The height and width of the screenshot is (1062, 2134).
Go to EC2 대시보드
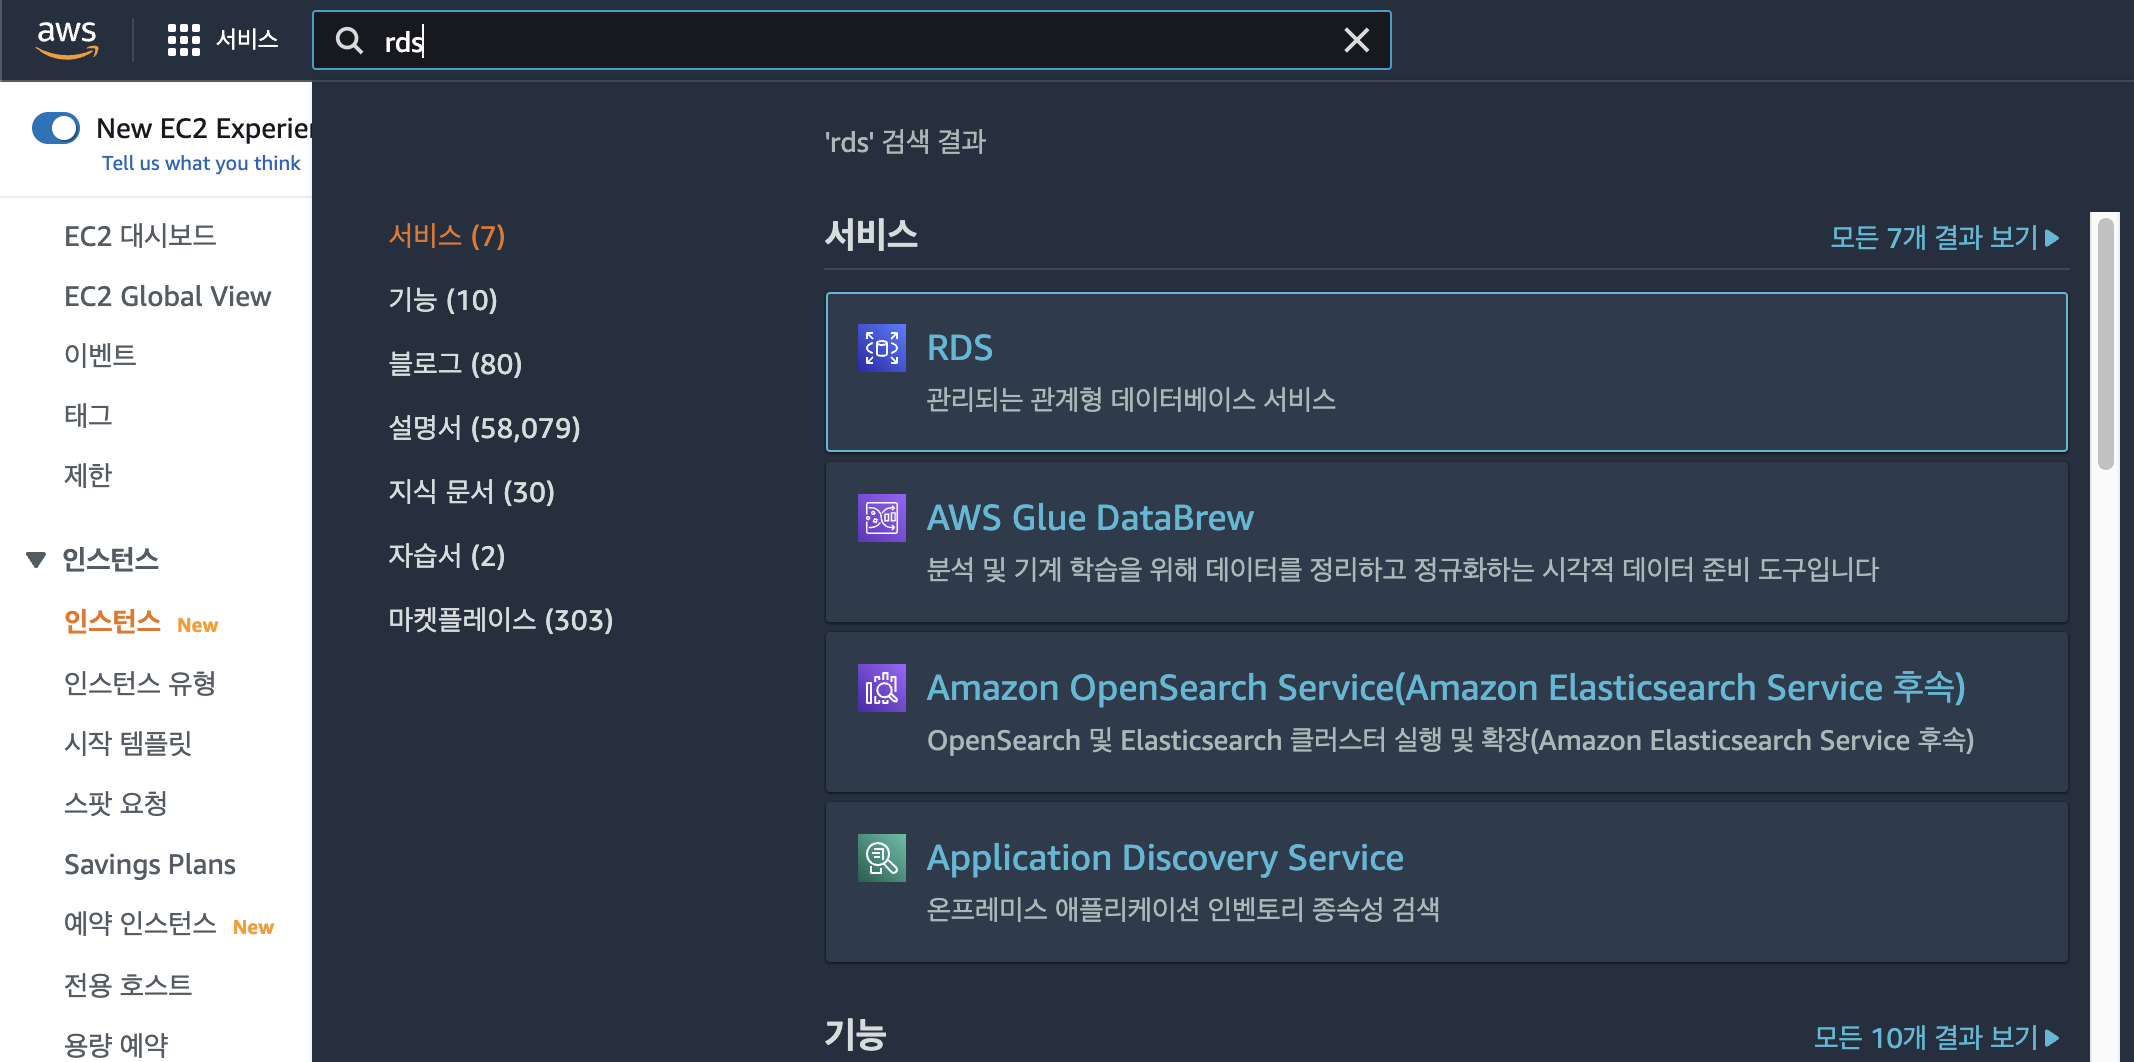pos(140,236)
